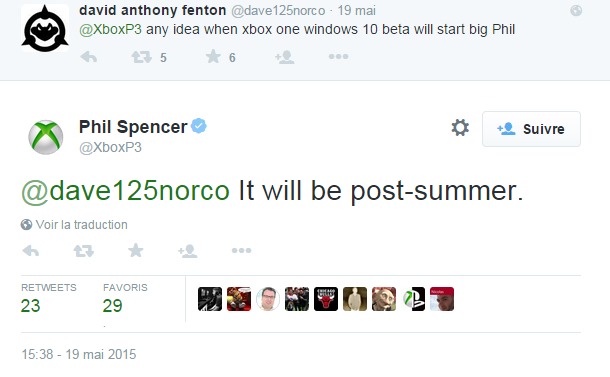The height and width of the screenshot is (377, 610).
Task: Open more menu on Phil Spencer's tweet
Action: click(242, 250)
